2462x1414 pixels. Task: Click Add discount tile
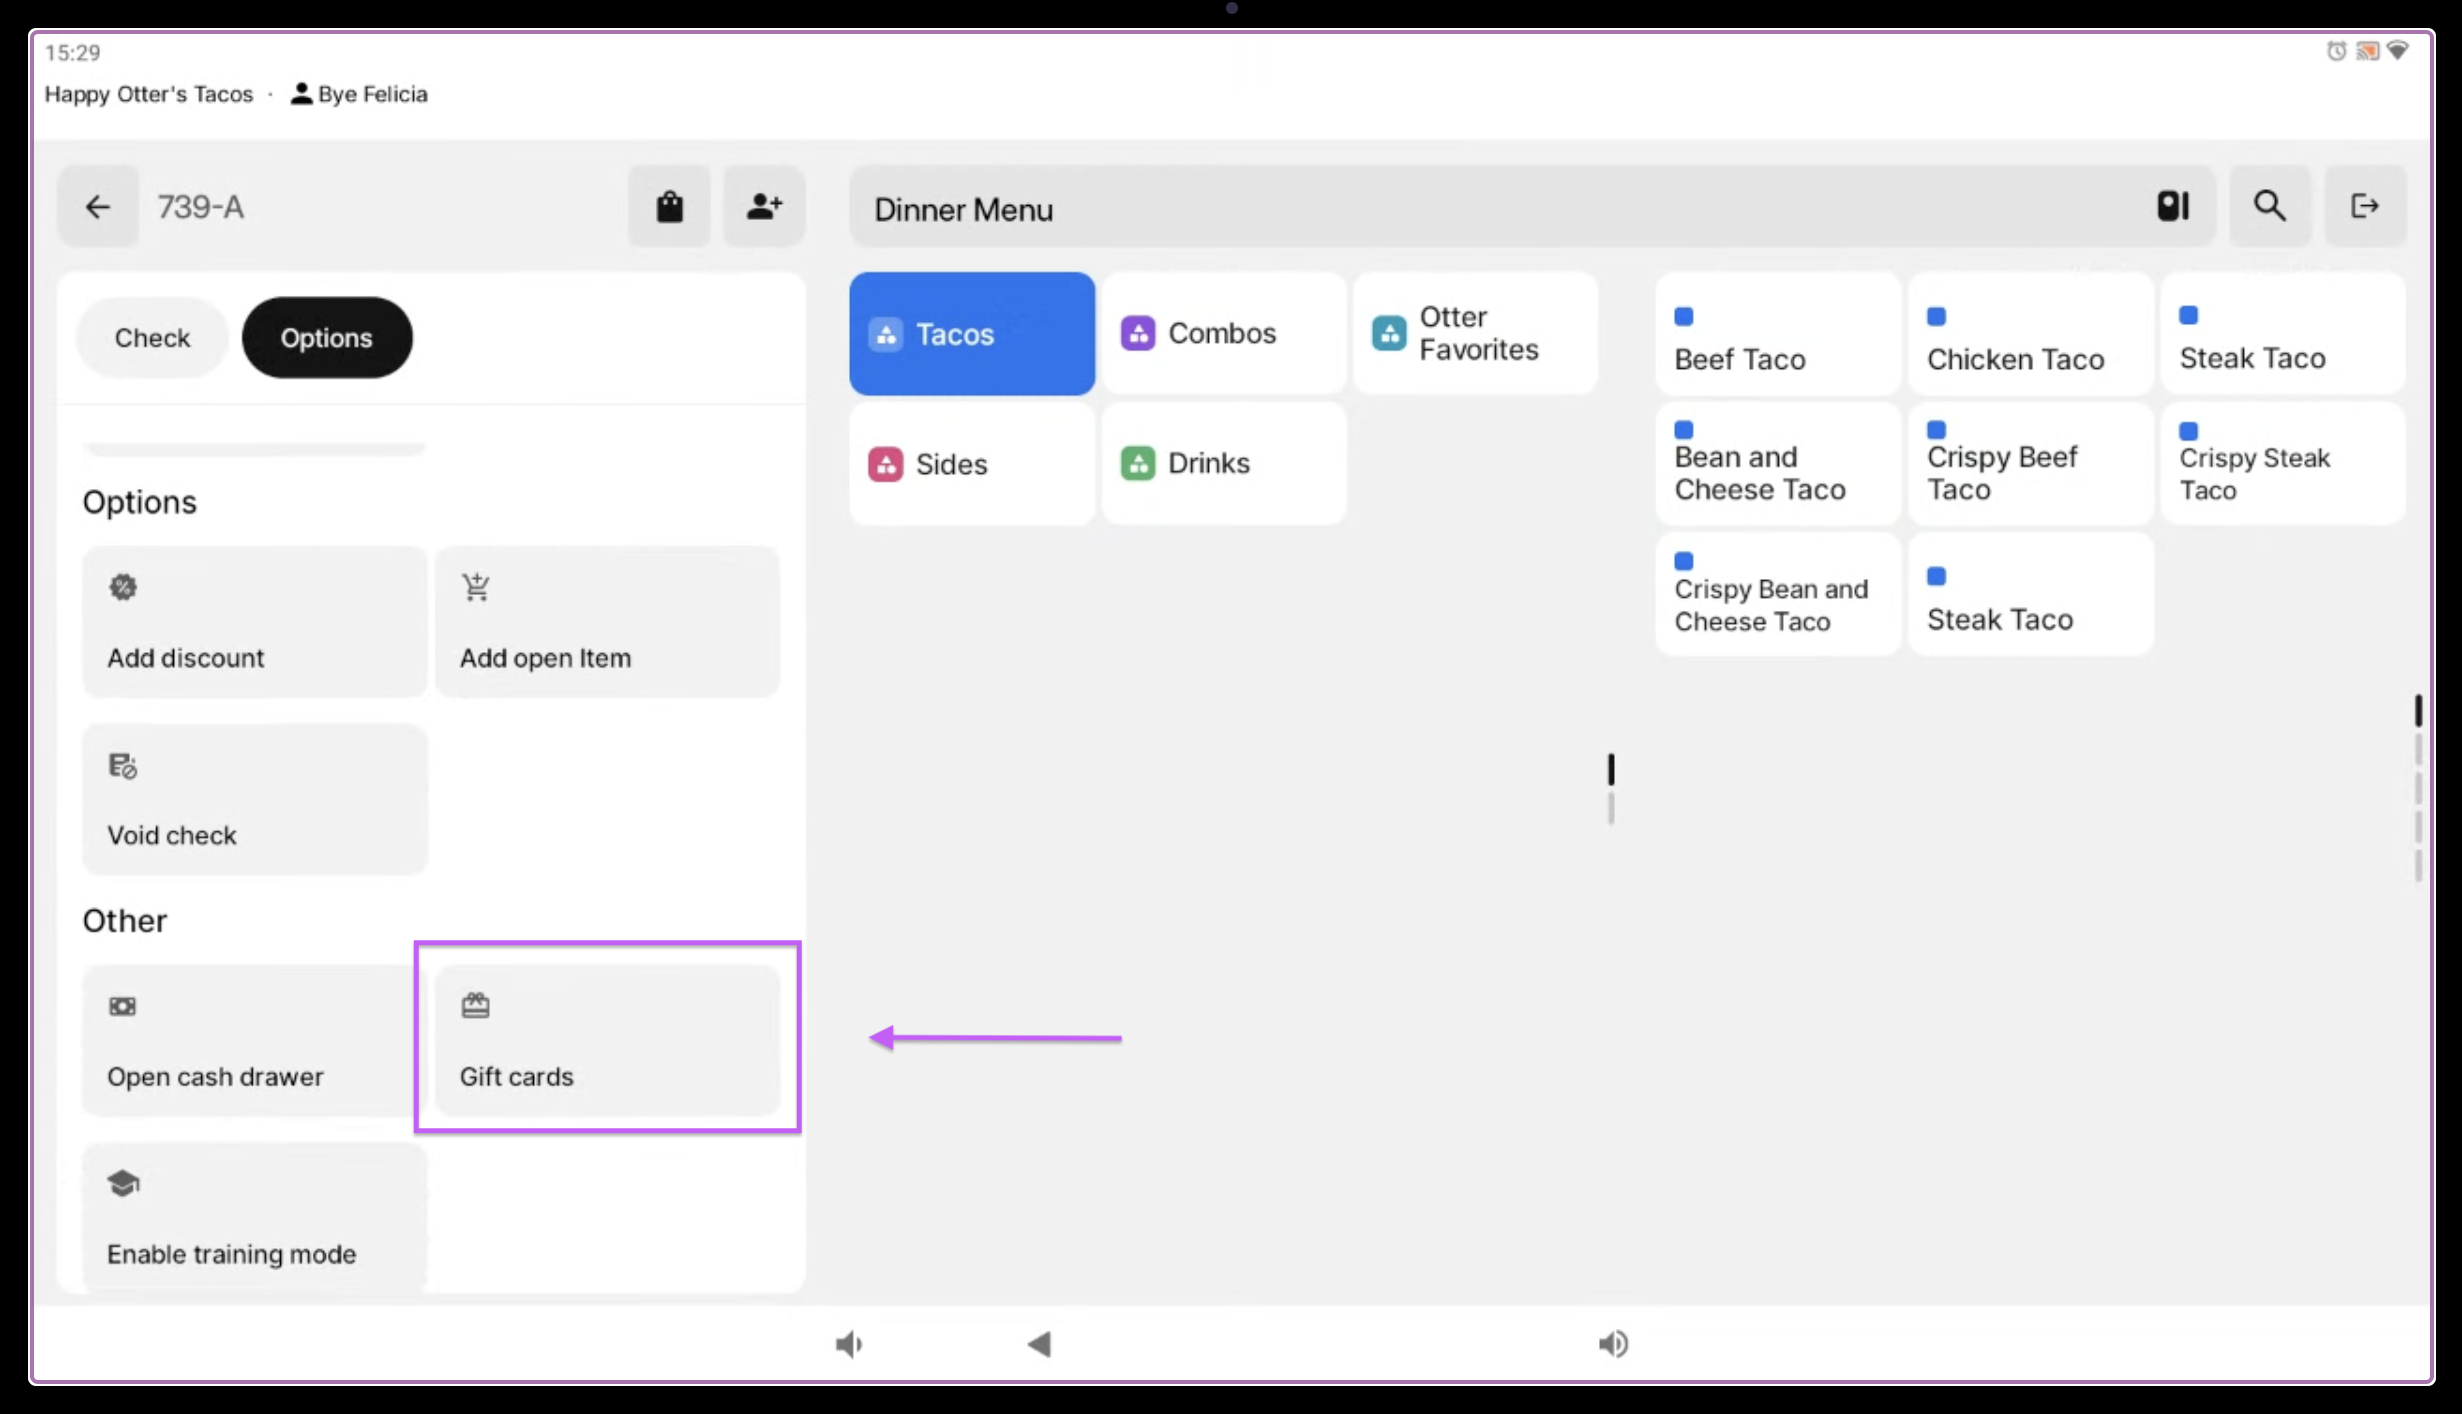point(254,621)
